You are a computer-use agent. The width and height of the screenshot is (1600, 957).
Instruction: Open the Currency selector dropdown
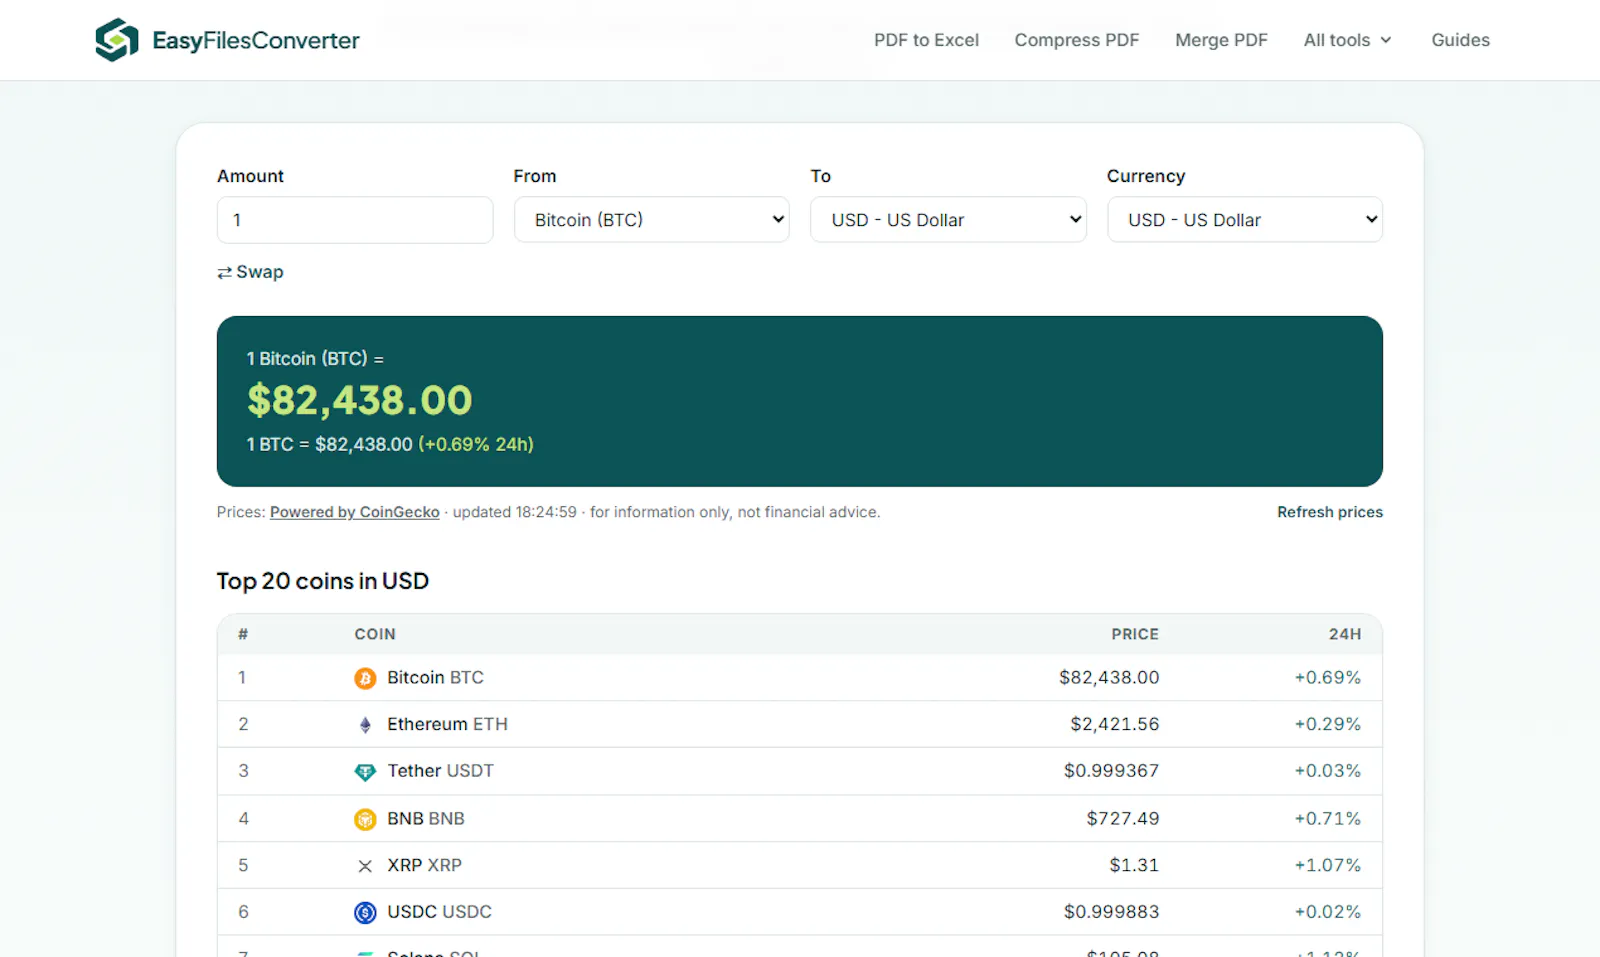pos(1245,219)
